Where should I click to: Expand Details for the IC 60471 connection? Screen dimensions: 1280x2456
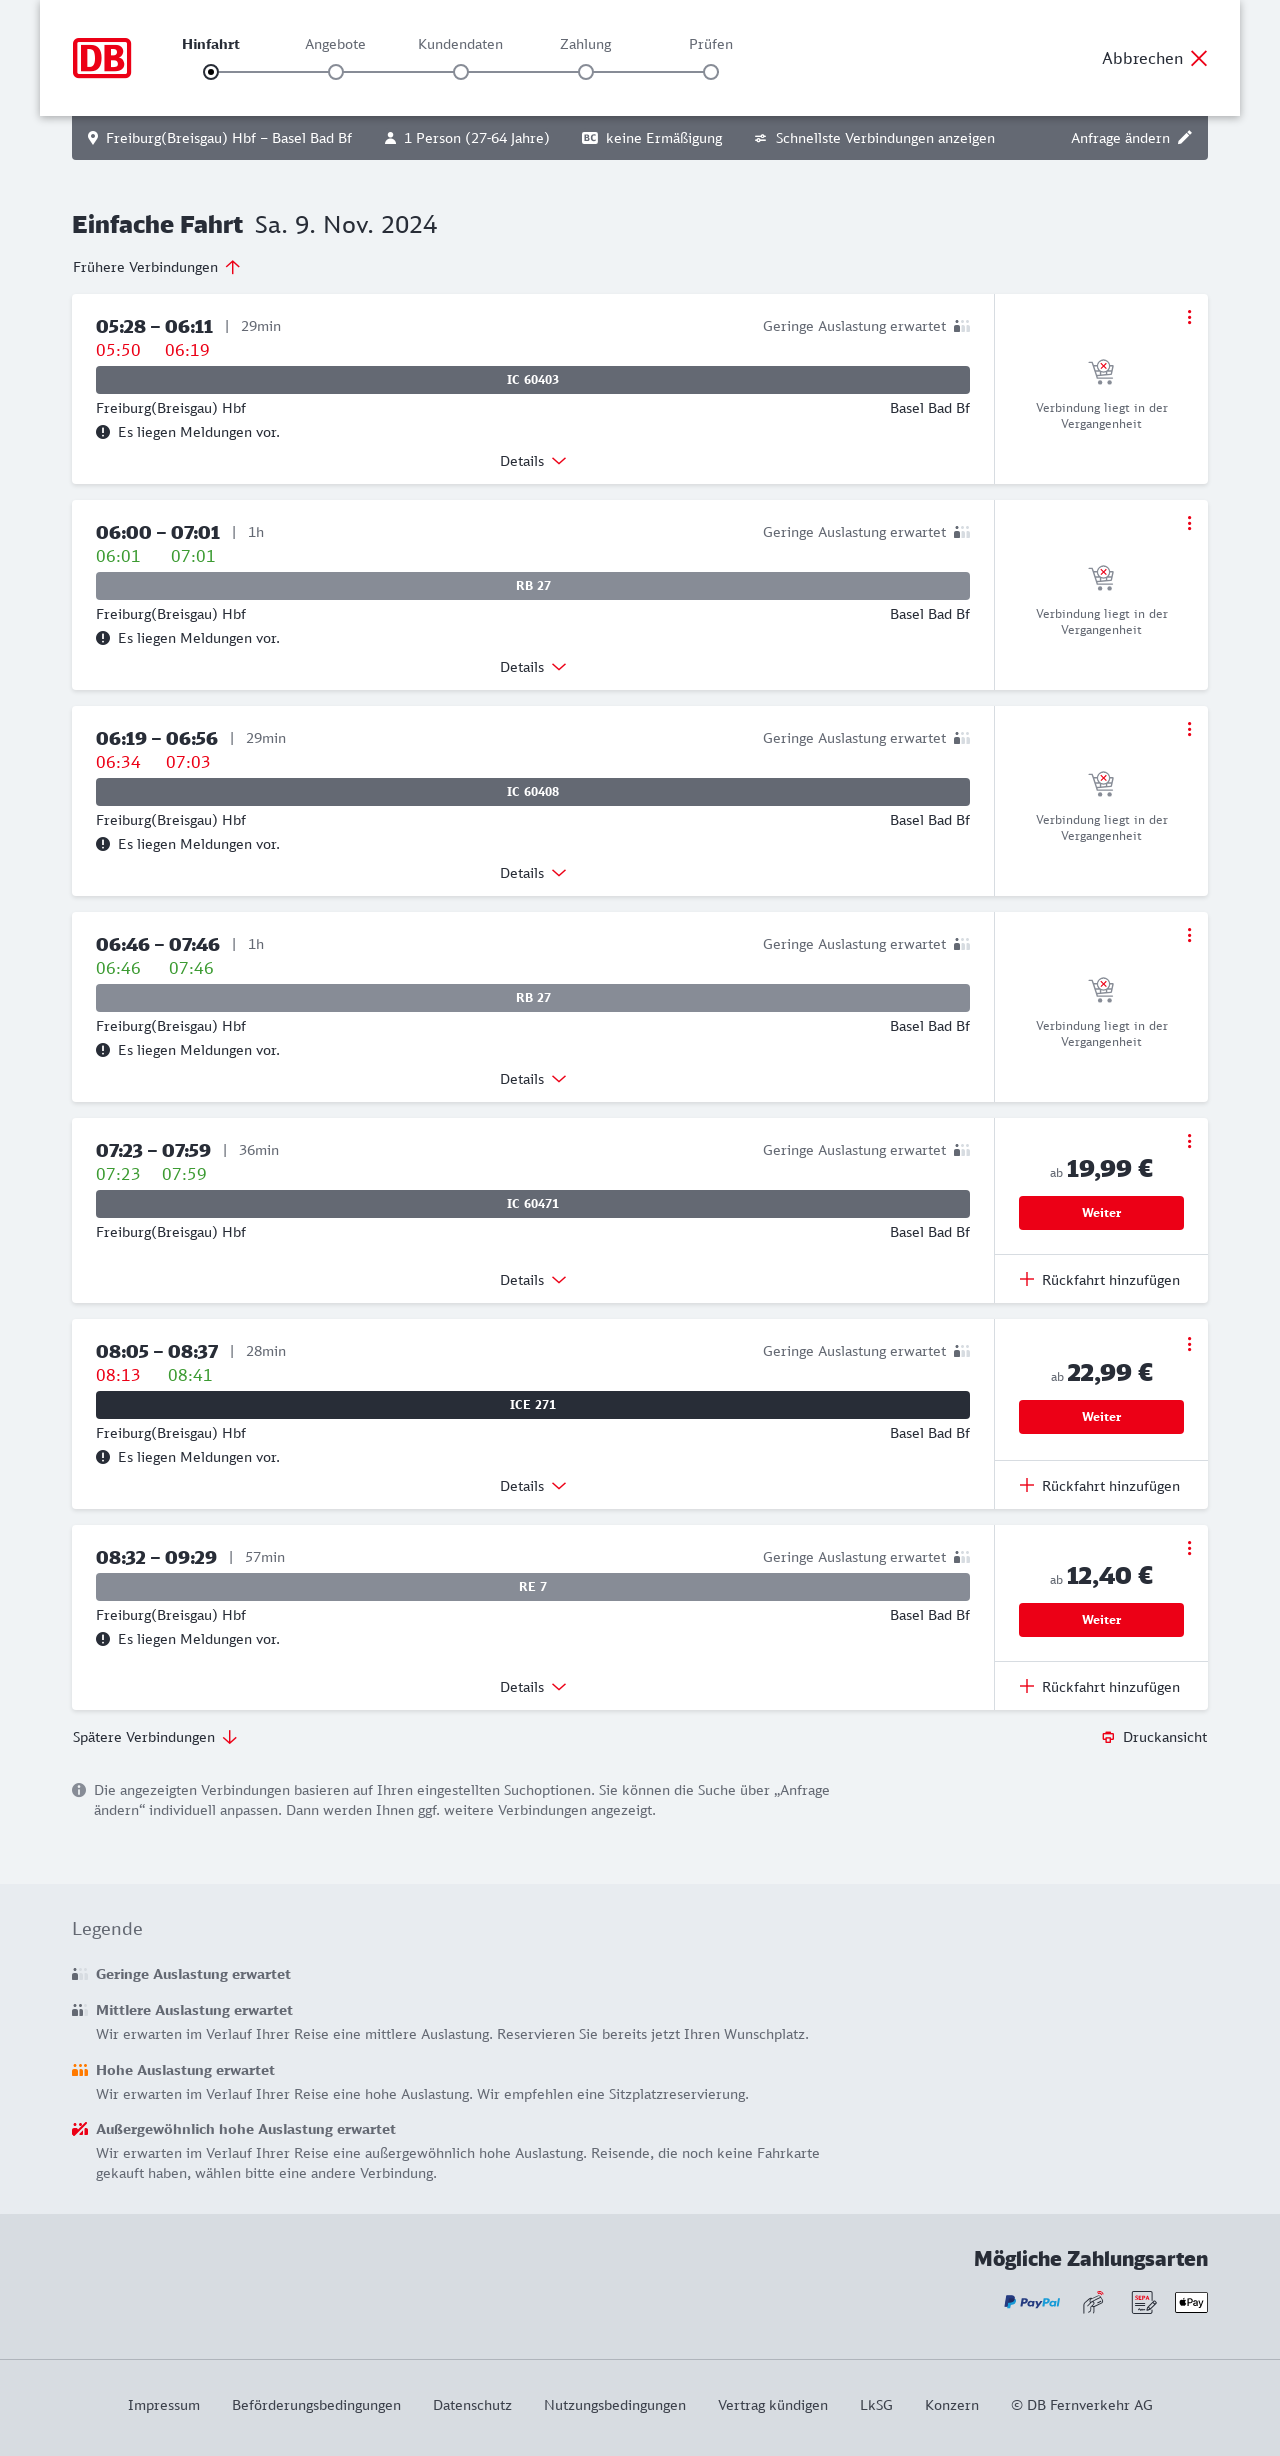click(x=533, y=1280)
